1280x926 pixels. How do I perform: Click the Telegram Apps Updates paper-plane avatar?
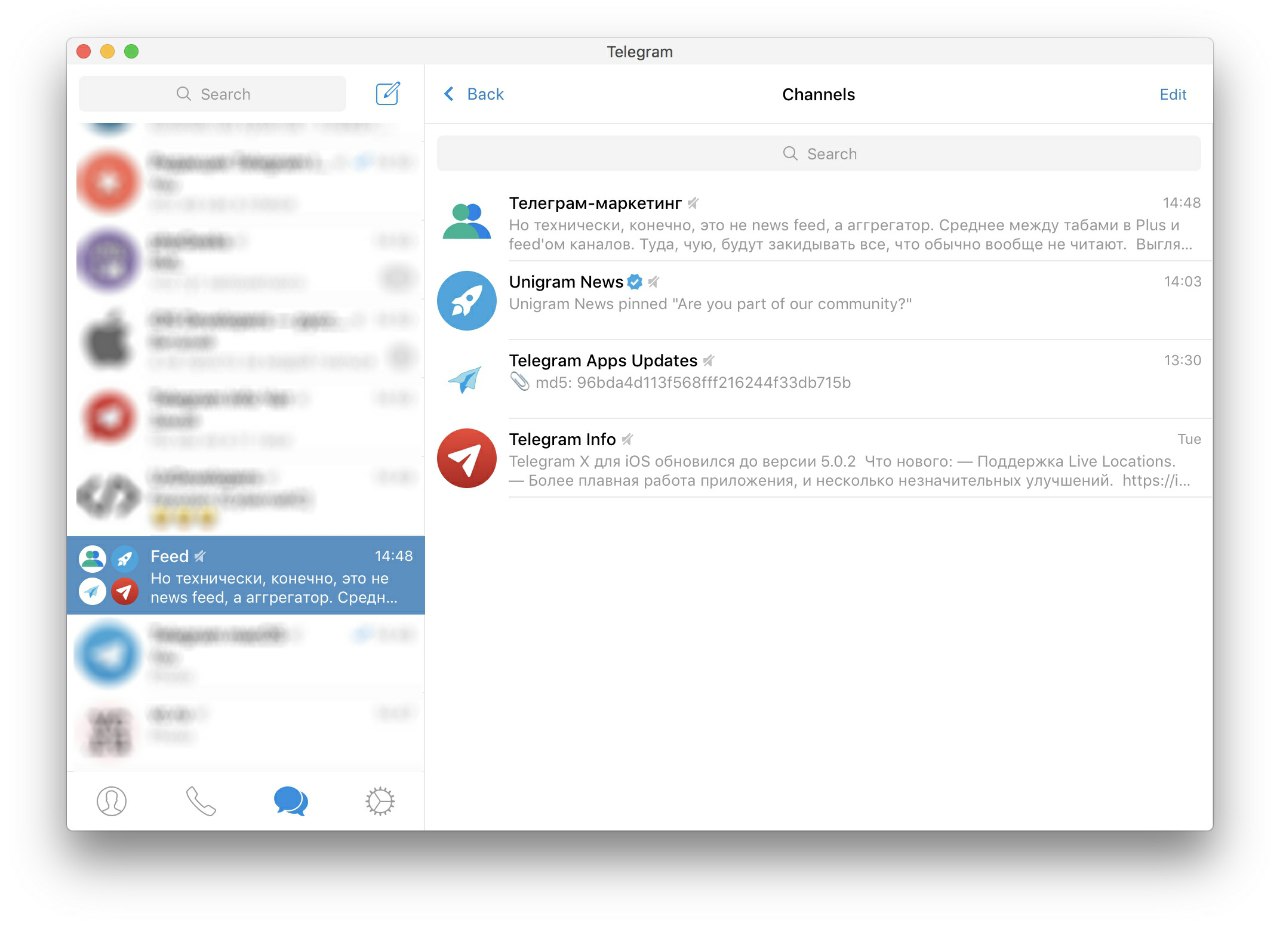tap(467, 379)
